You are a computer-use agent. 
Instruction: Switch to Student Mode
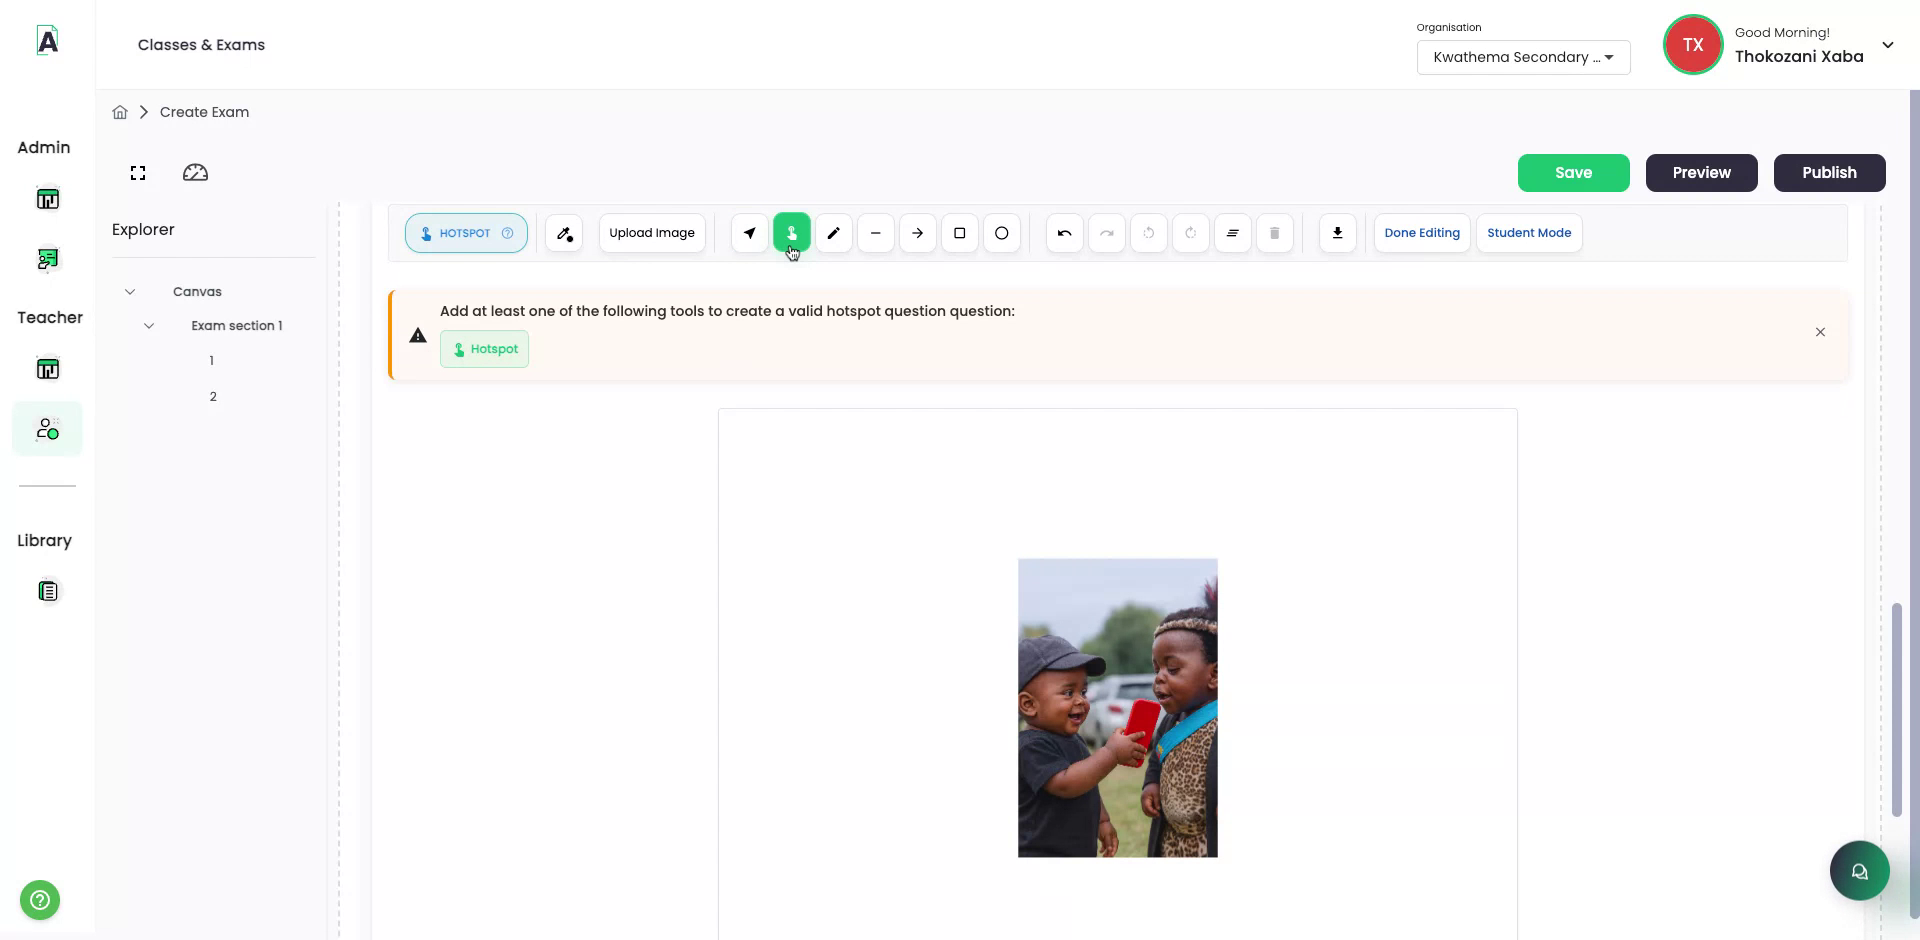1529,233
